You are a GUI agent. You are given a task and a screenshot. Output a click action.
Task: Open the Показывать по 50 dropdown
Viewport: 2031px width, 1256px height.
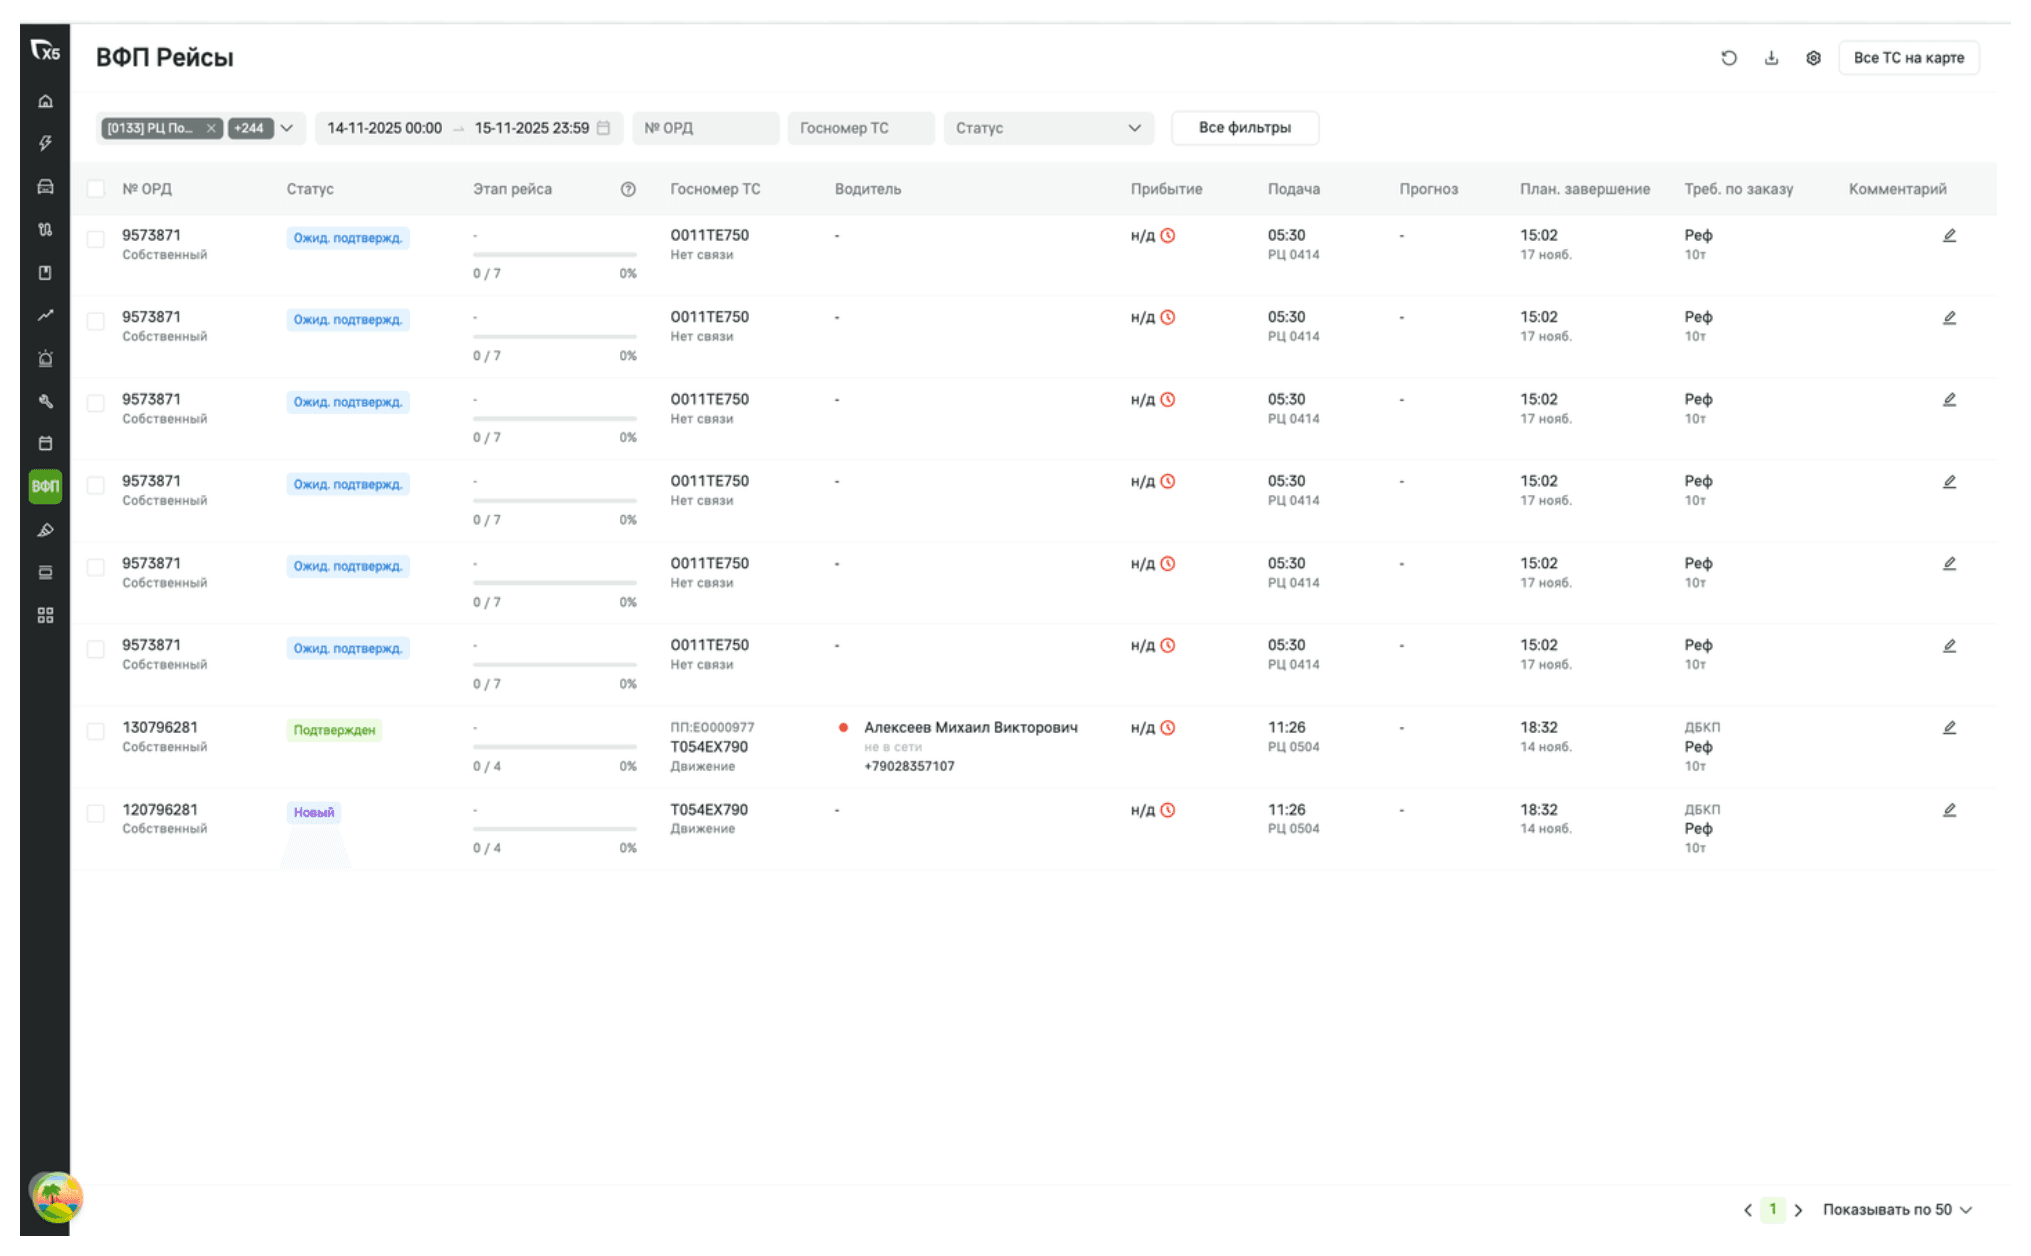coord(1896,1210)
